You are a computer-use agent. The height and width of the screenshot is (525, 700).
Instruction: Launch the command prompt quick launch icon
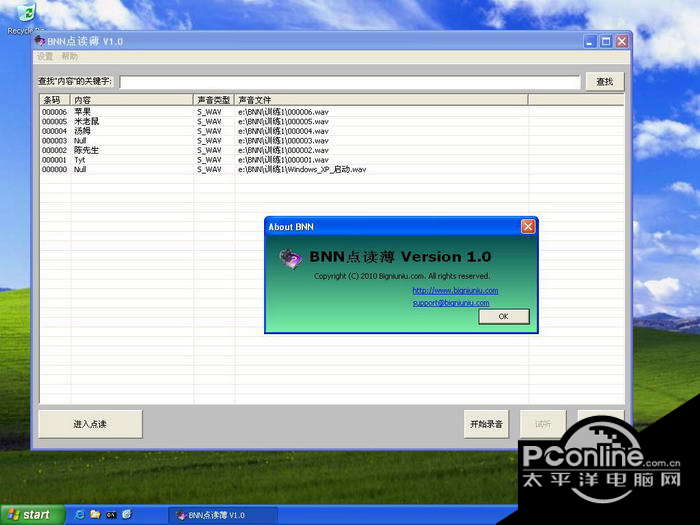111,515
